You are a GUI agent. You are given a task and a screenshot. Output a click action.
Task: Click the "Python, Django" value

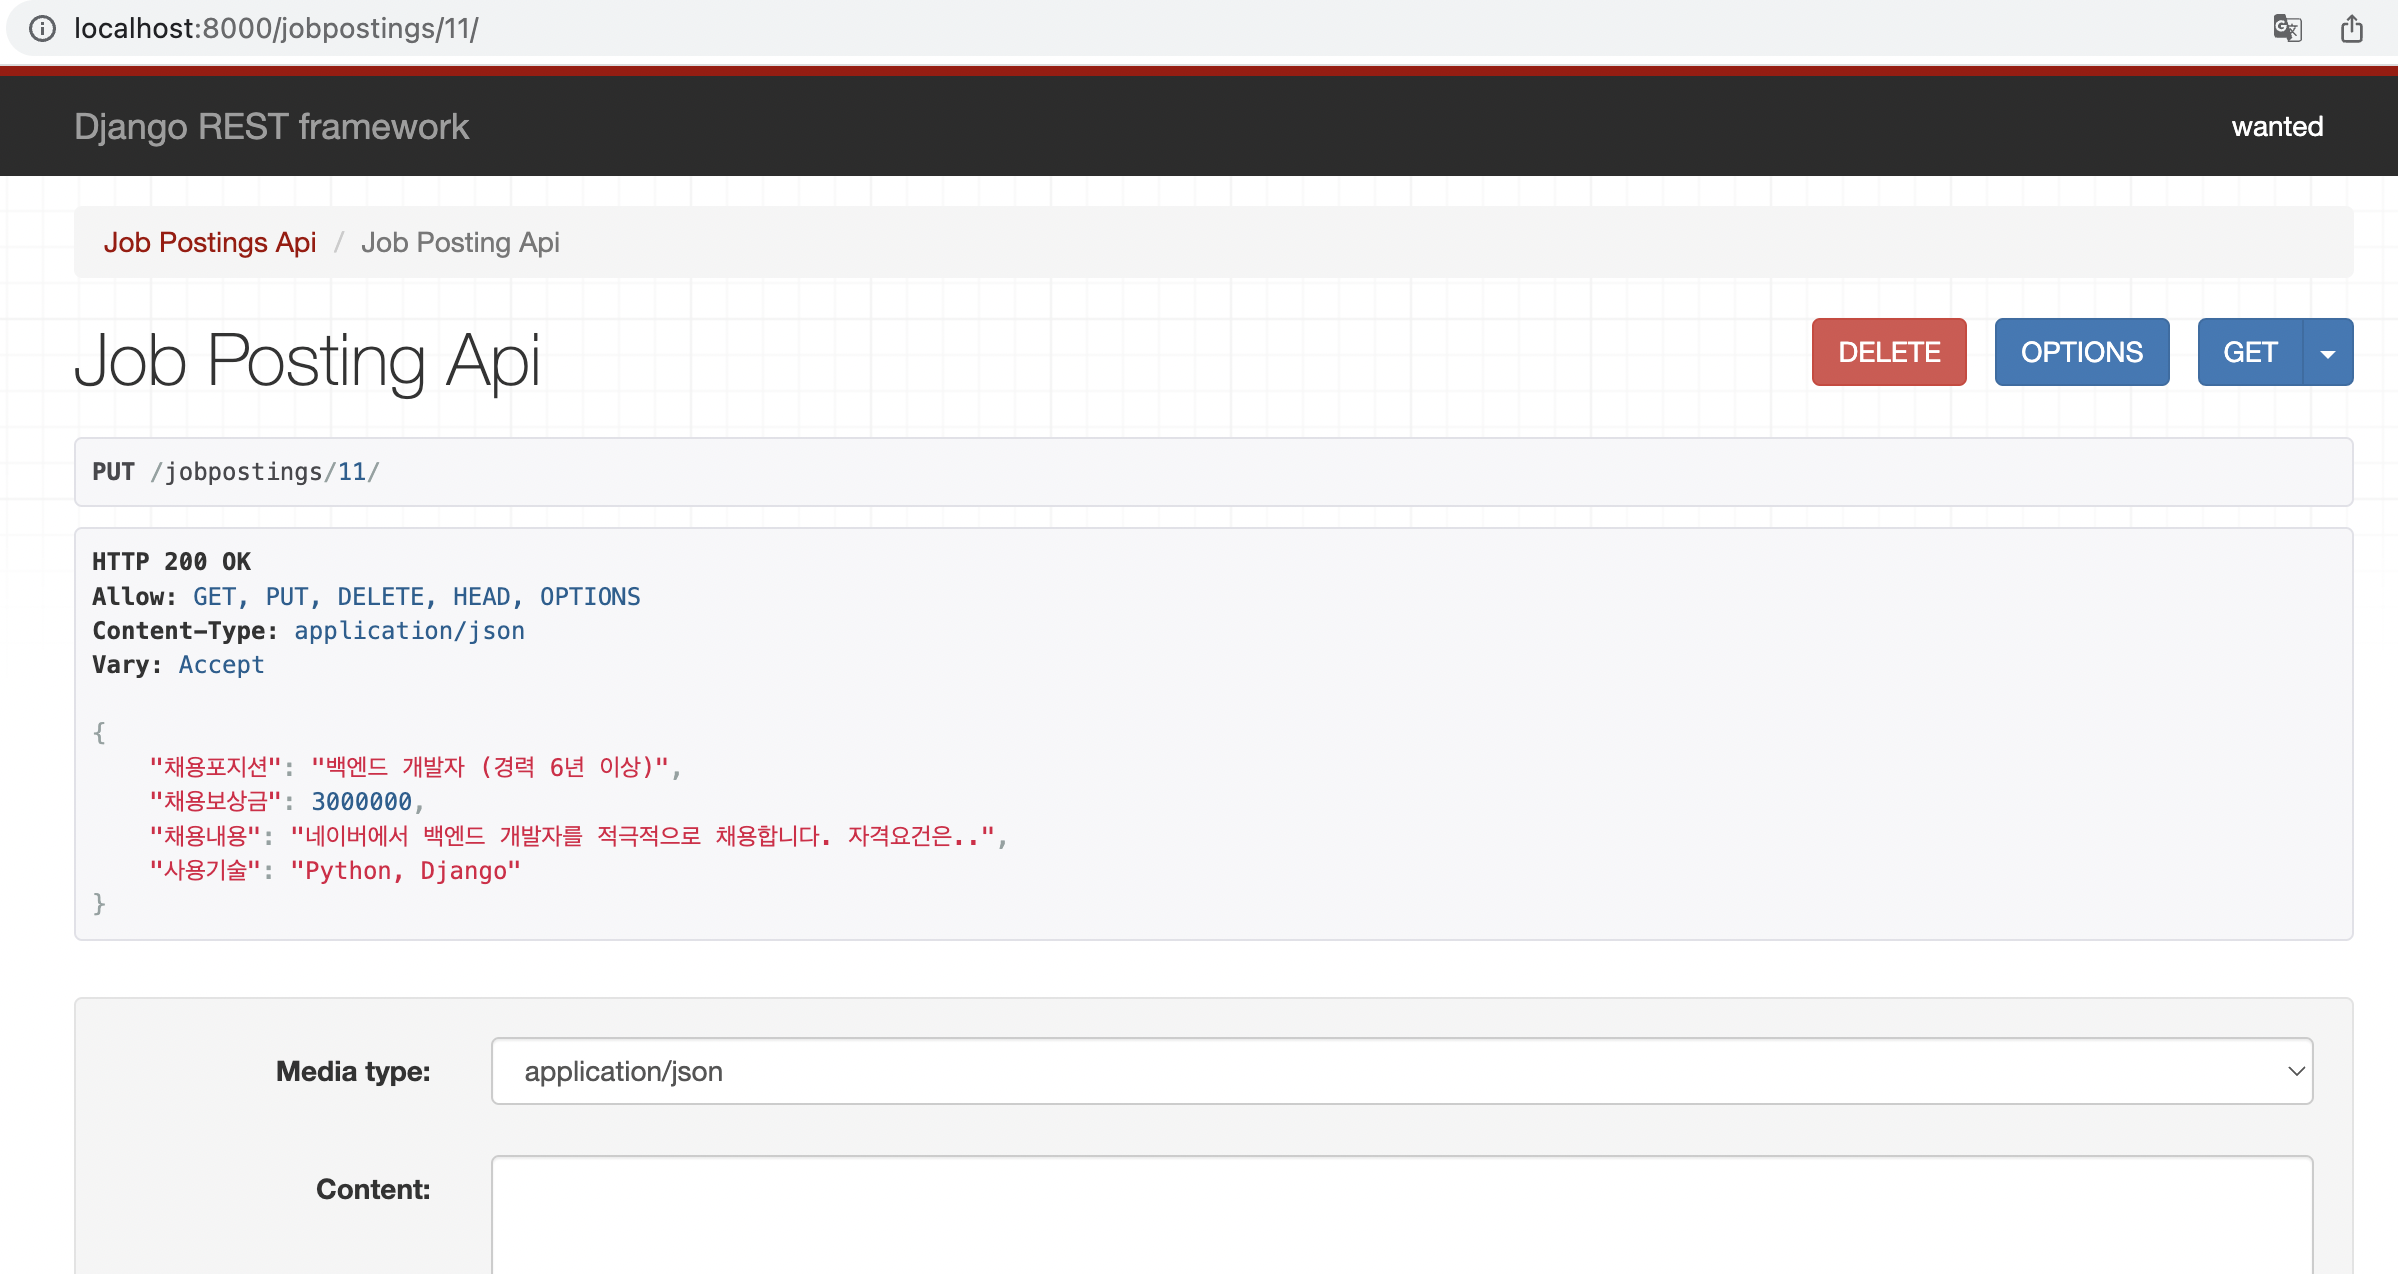pyautogui.click(x=406, y=871)
